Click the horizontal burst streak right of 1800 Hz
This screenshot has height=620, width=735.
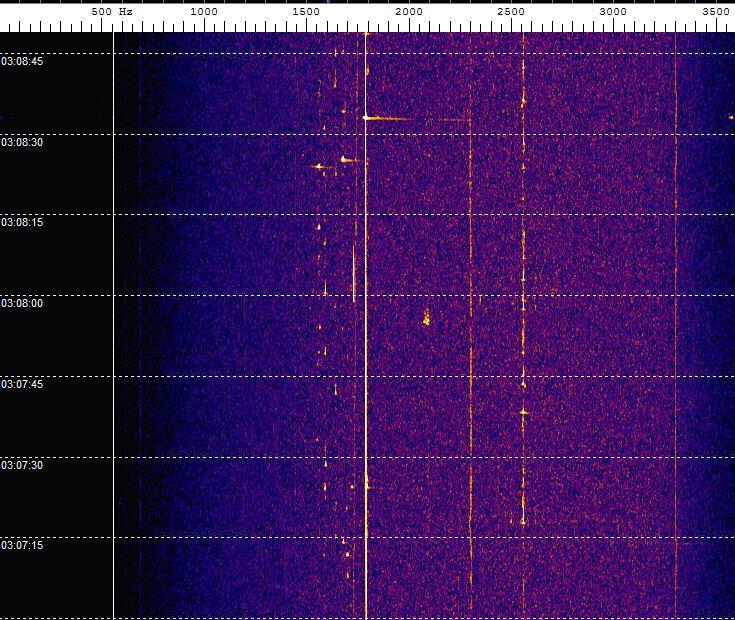pos(417,119)
